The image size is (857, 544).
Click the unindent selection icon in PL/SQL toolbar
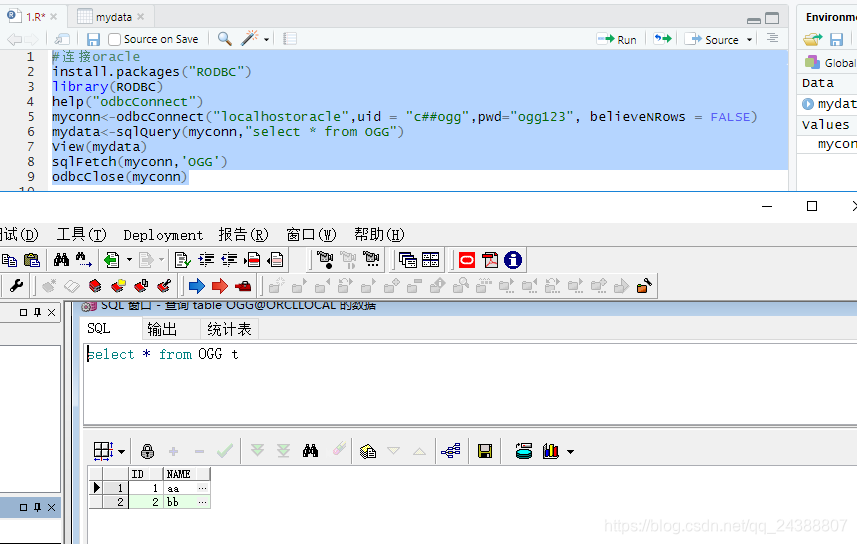(229, 260)
